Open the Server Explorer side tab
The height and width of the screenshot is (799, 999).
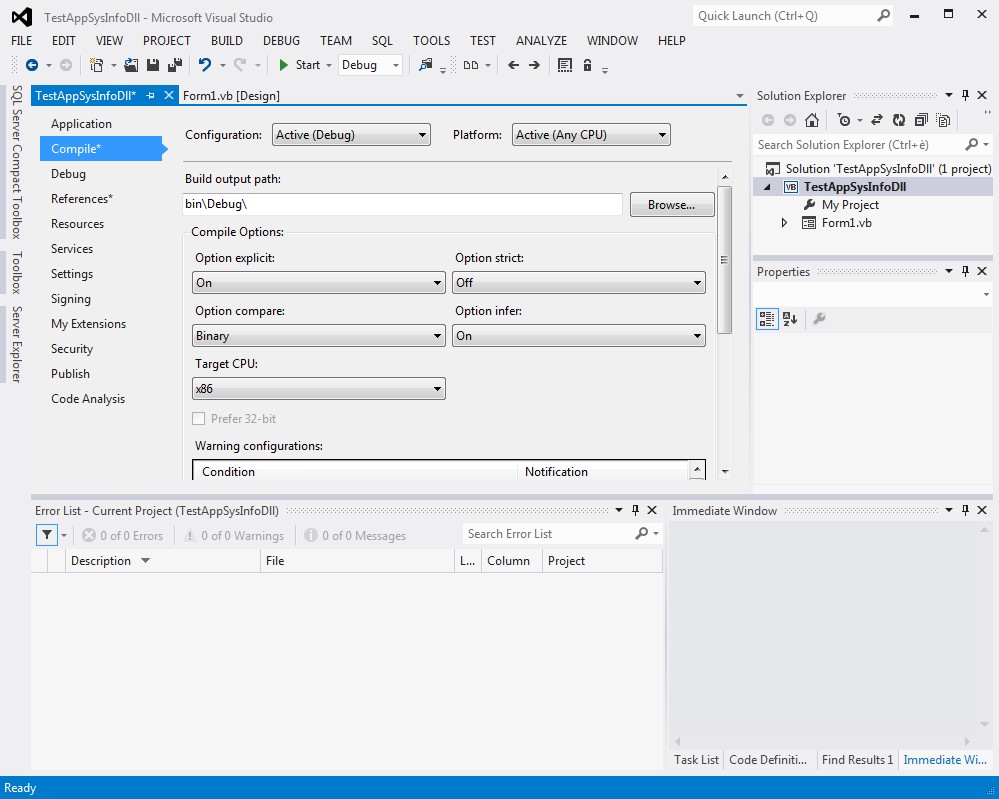point(17,344)
